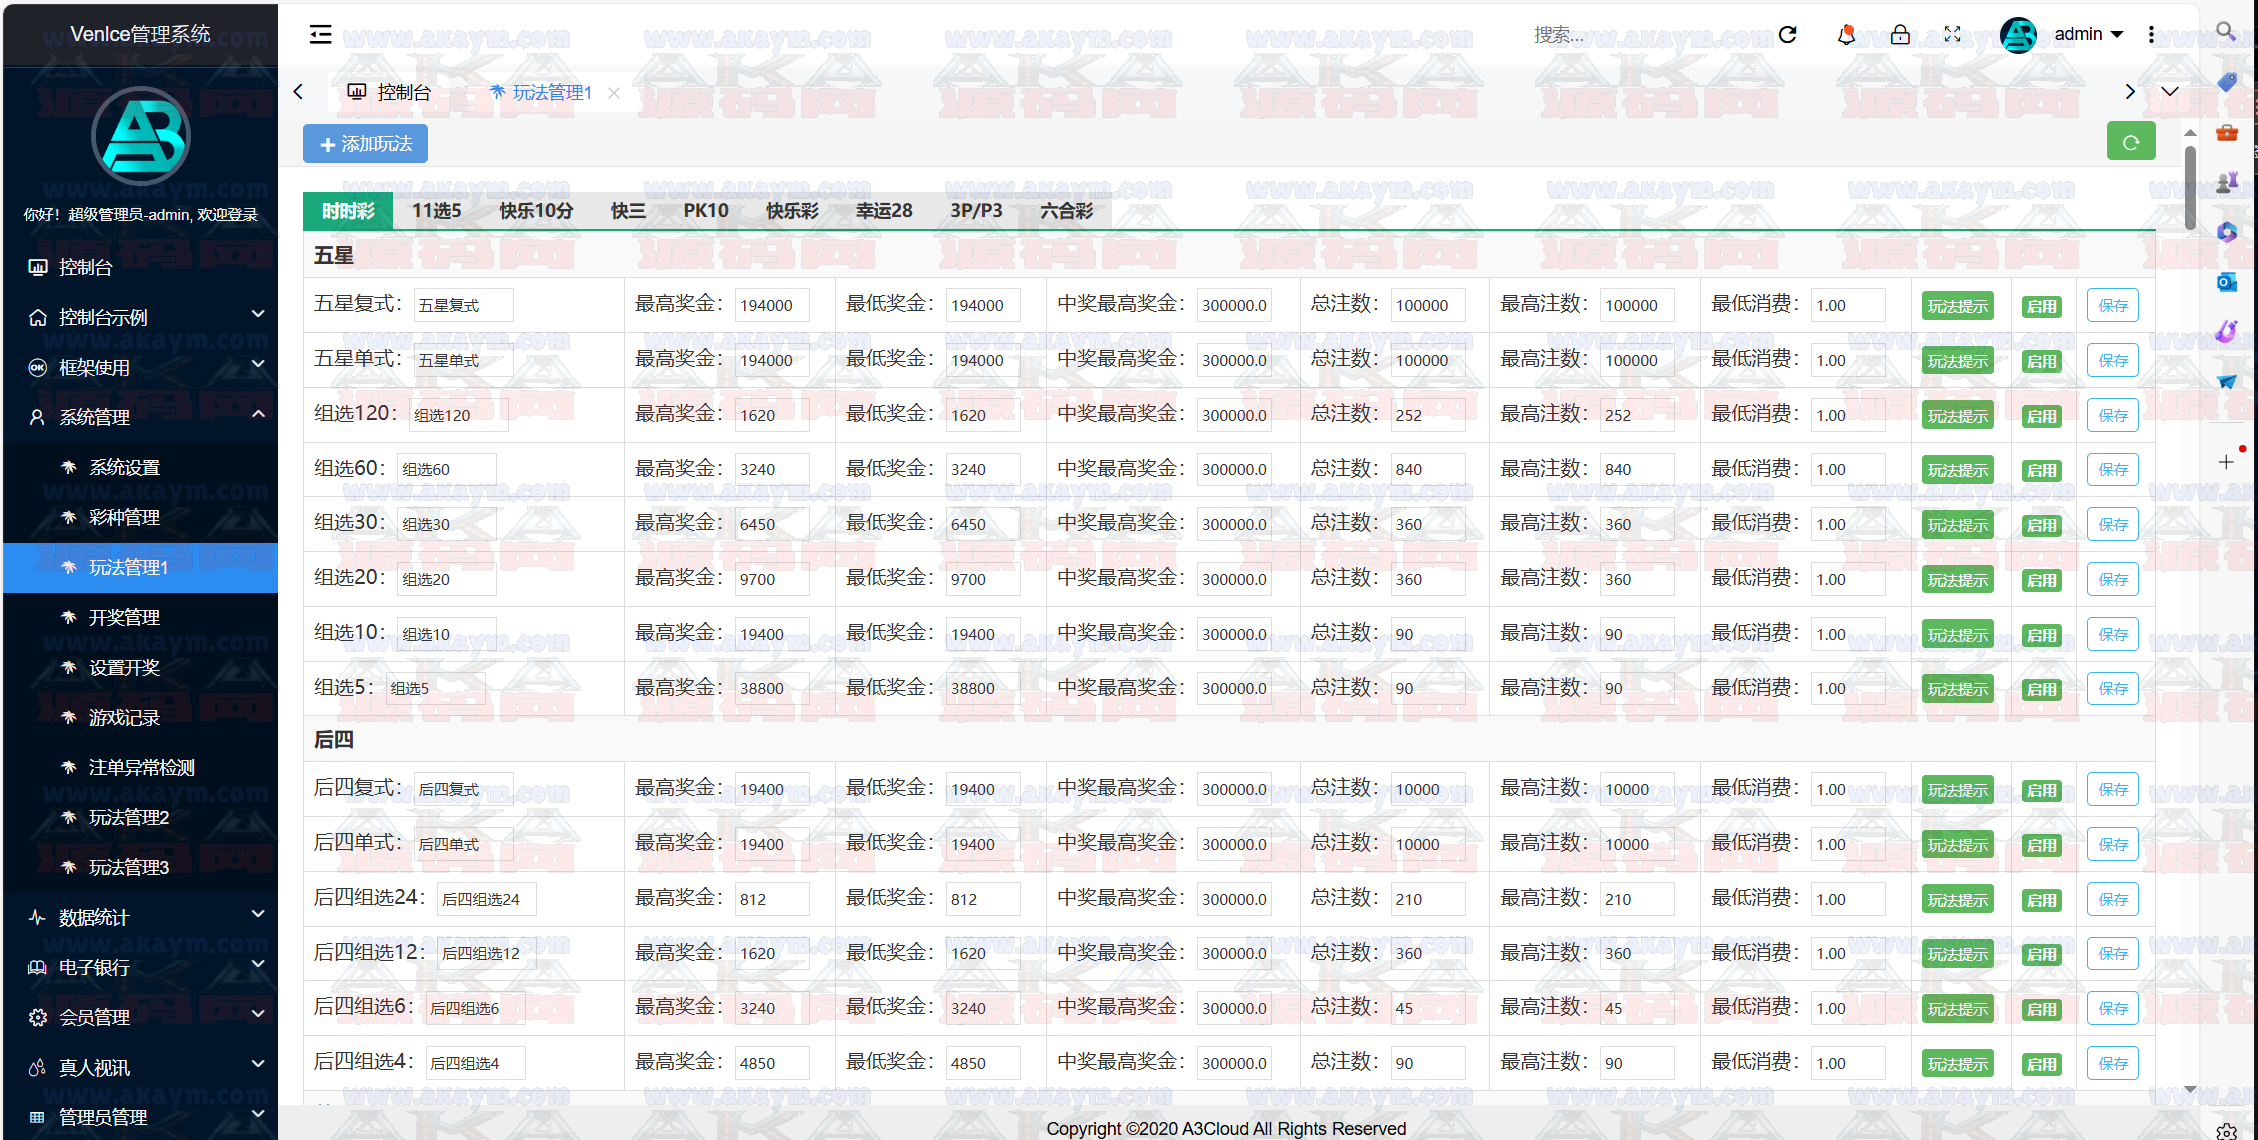Open the three-dot more options menu
The width and height of the screenshot is (2258, 1140).
pyautogui.click(x=2151, y=35)
